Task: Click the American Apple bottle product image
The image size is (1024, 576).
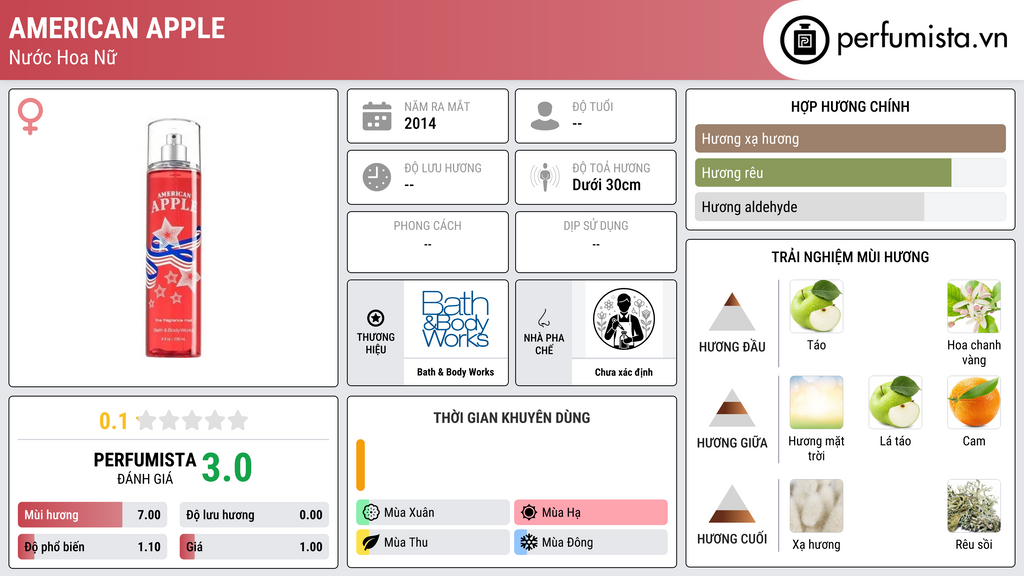Action: 173,238
